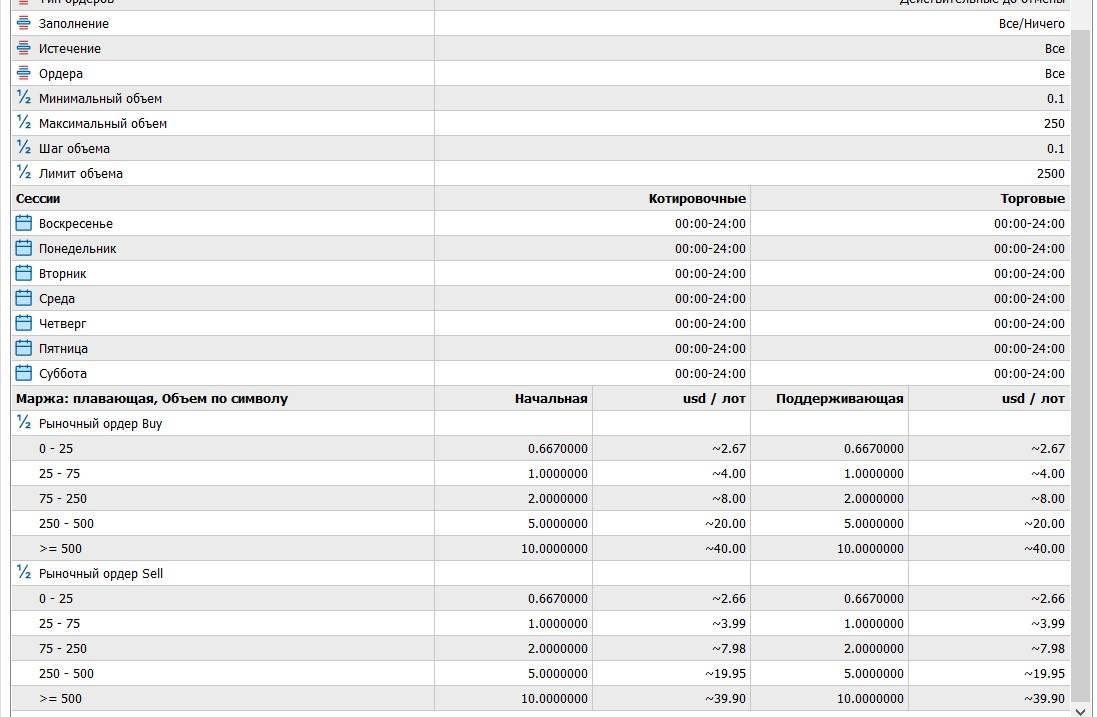Click the Рыночный ордер Buy icon
The image size is (1097, 717).
(x=24, y=423)
